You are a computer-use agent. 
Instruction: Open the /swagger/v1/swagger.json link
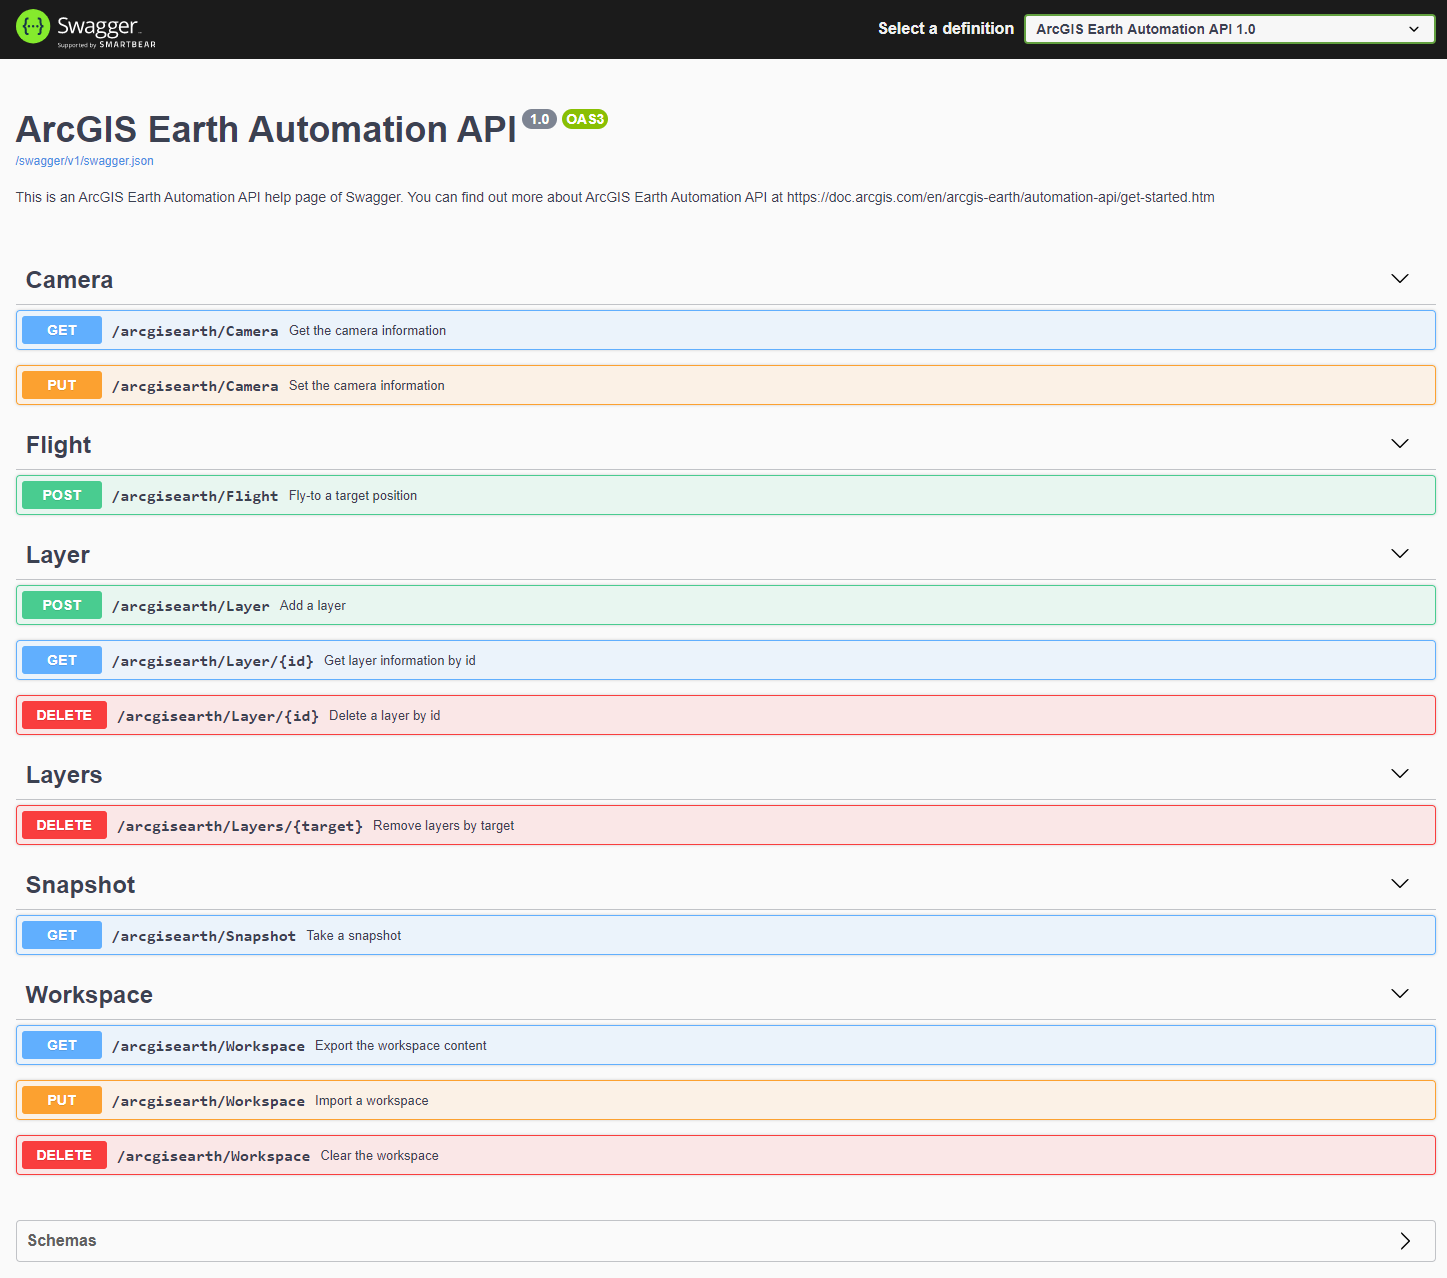coord(84,160)
